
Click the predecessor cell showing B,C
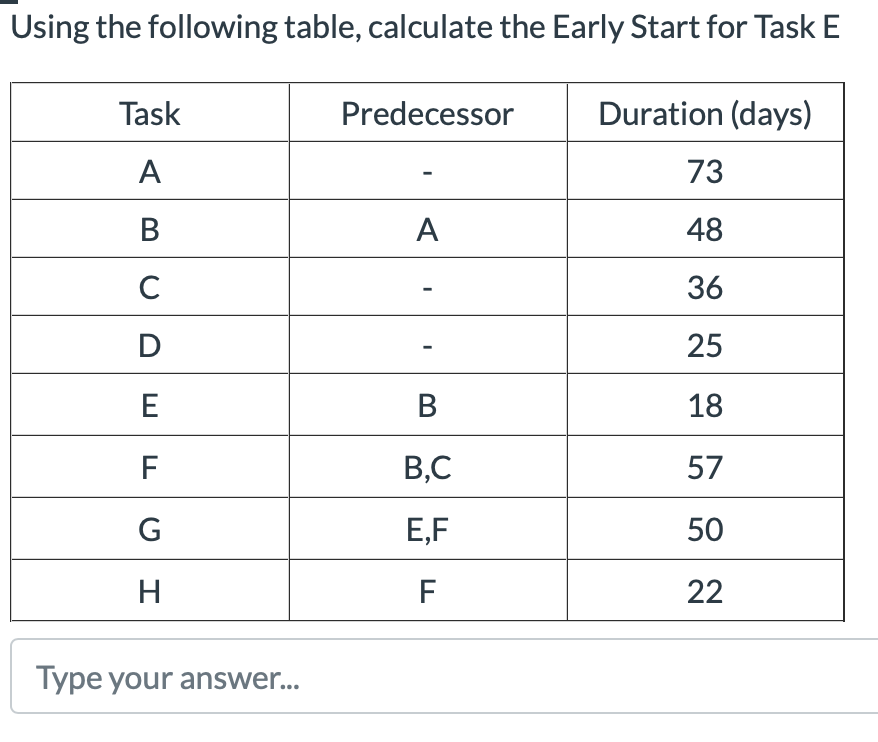(427, 467)
